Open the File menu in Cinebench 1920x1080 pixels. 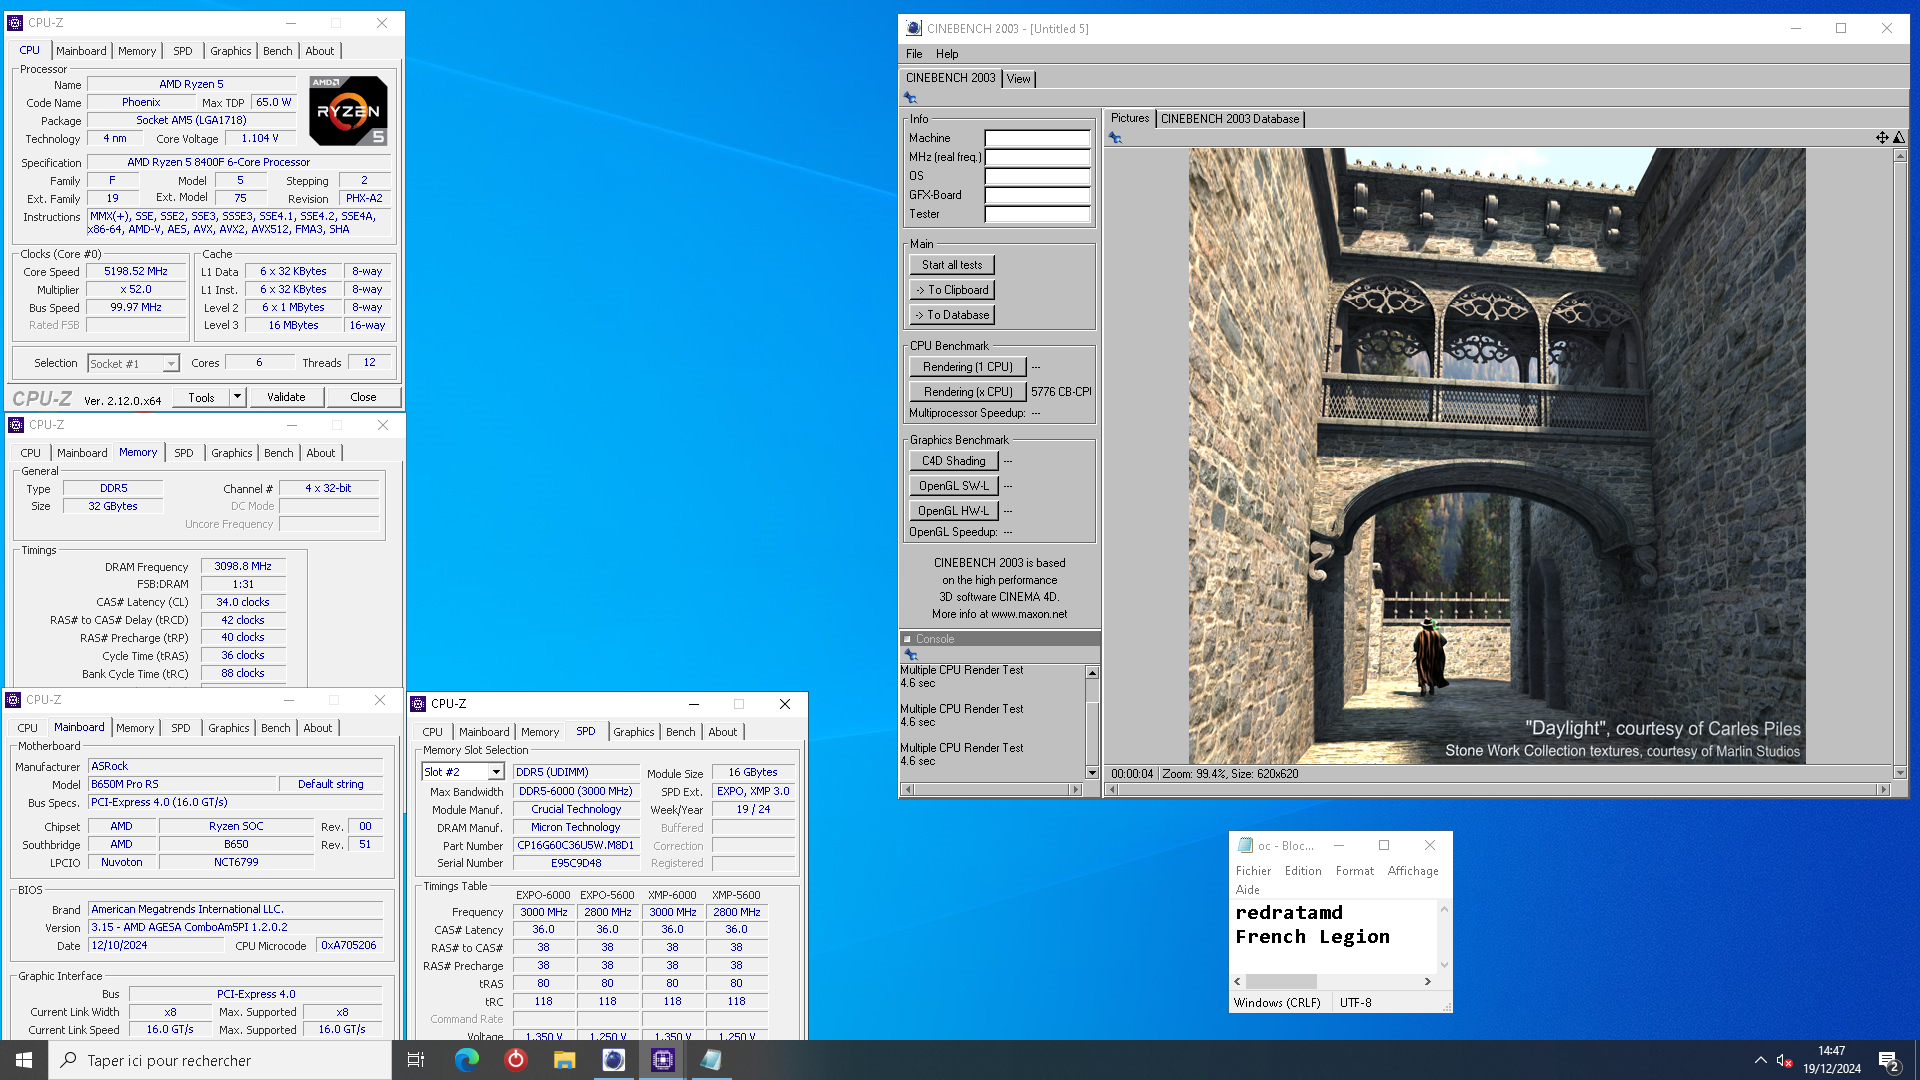[914, 54]
